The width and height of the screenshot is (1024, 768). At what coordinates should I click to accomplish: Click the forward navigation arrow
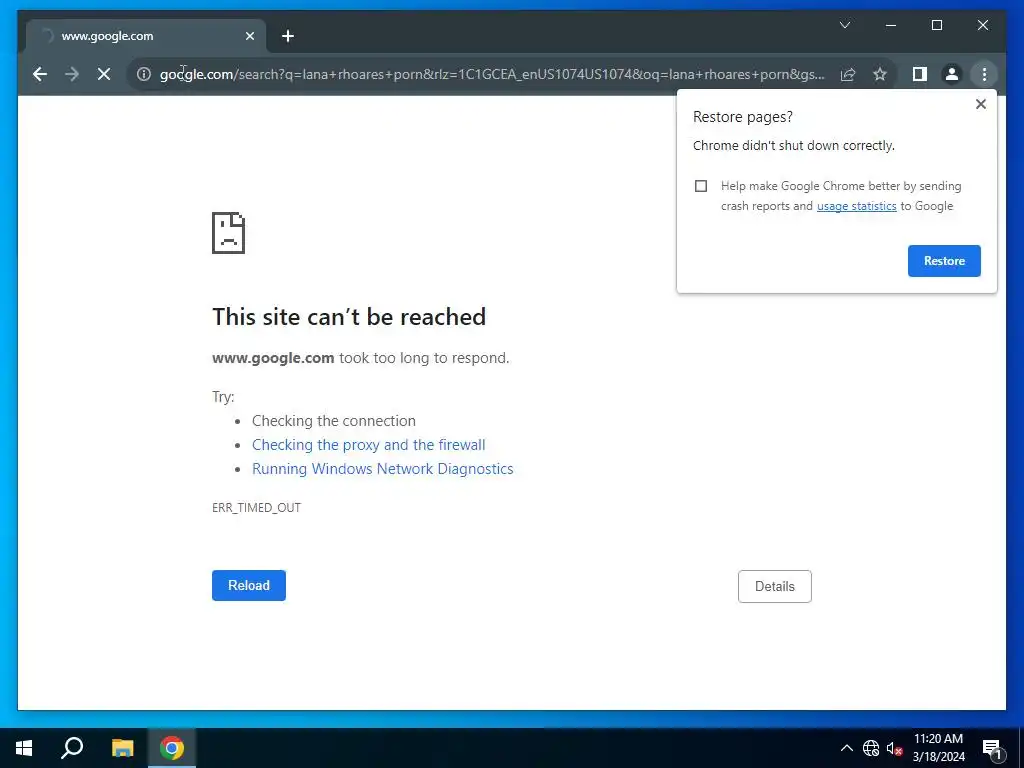tap(72, 74)
